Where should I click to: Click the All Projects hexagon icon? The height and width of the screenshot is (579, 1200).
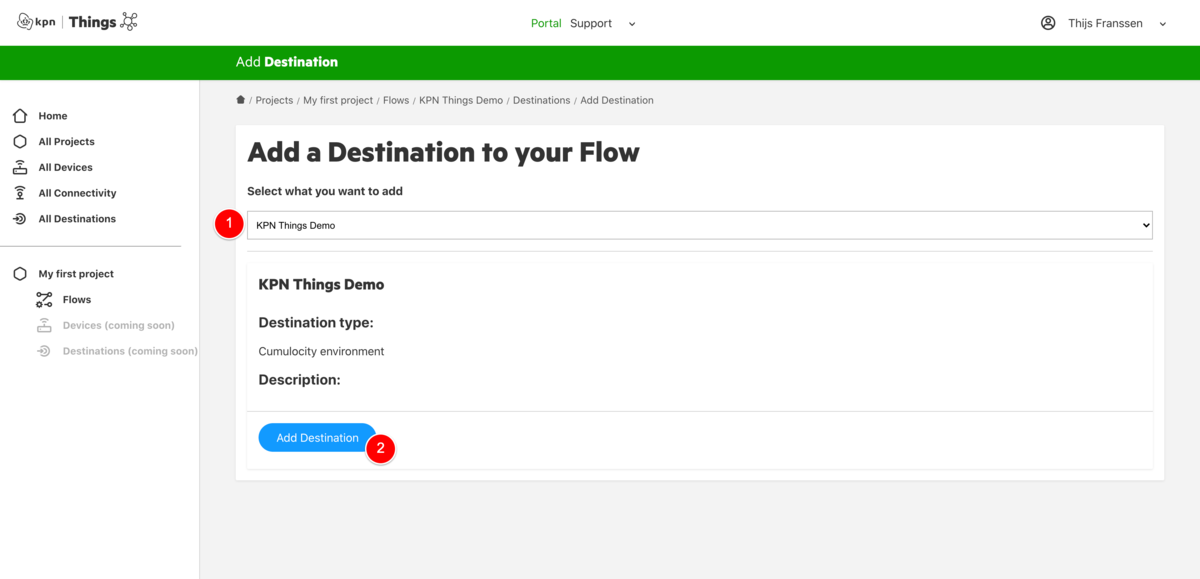[x=20, y=142]
